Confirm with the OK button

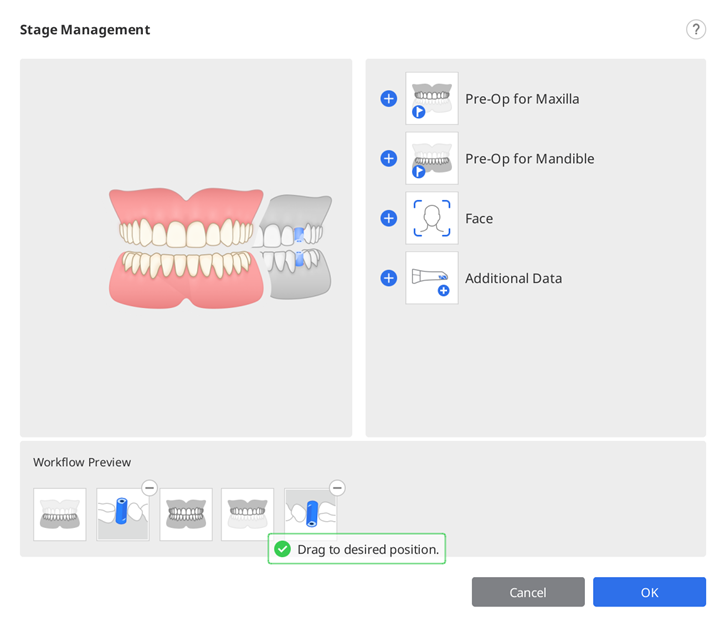click(x=649, y=592)
